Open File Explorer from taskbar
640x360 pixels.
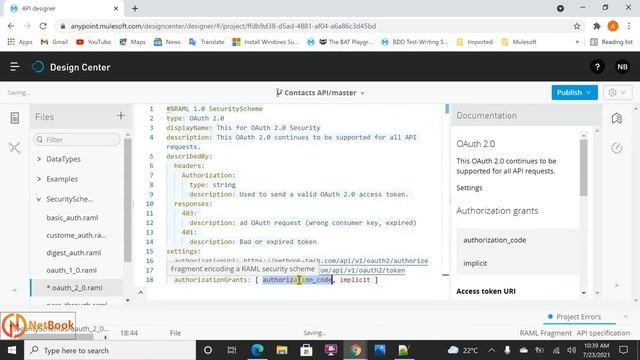[282, 350]
